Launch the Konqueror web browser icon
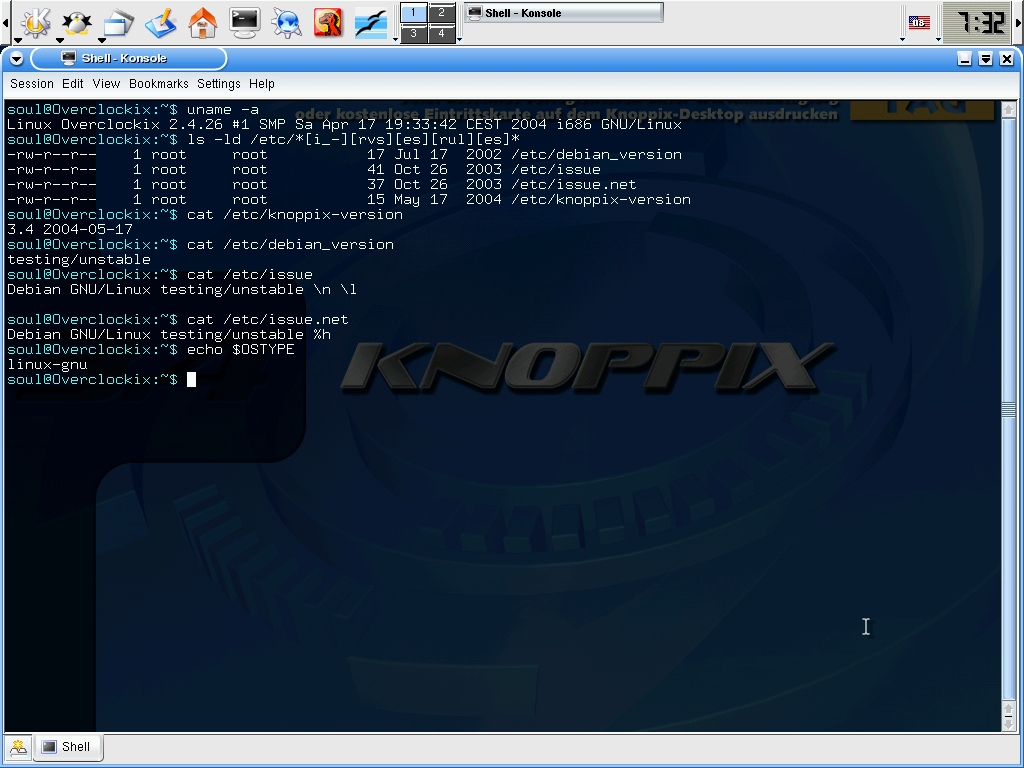Screen dimensions: 1024x768 [x=286, y=22]
